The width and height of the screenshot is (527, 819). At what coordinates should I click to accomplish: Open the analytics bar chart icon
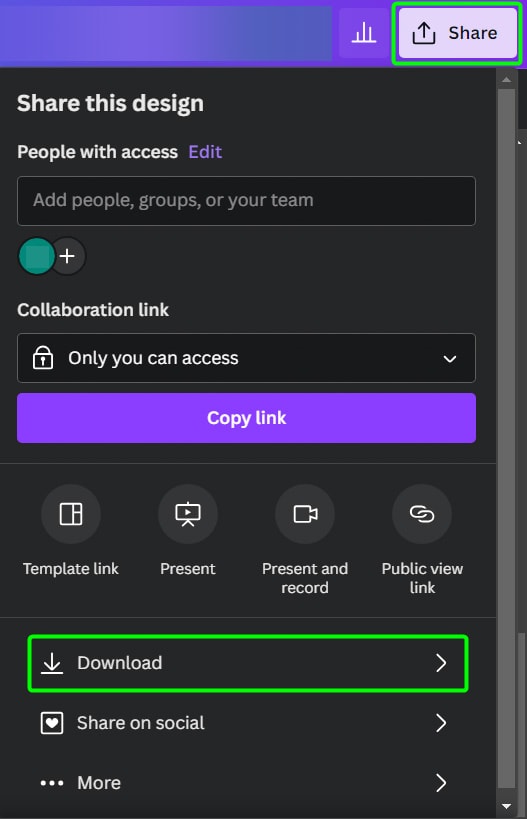click(x=364, y=33)
